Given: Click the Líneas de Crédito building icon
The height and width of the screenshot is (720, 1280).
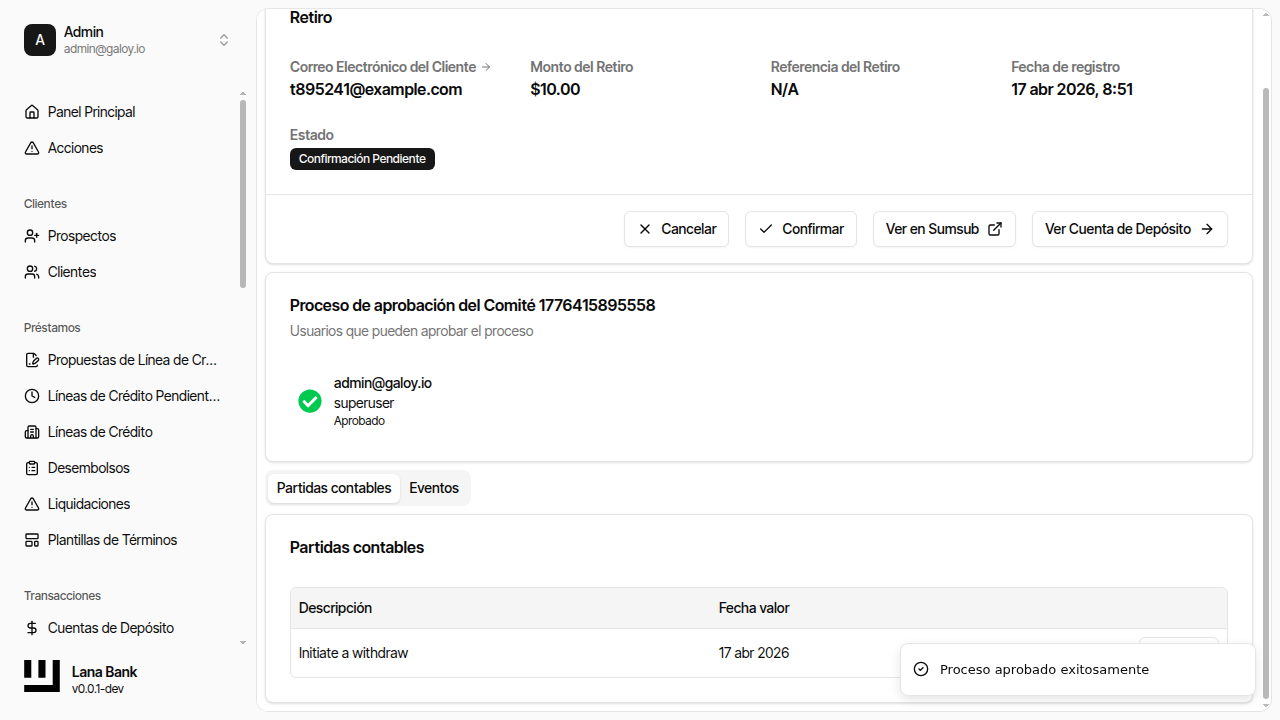Looking at the screenshot, I should [32, 432].
